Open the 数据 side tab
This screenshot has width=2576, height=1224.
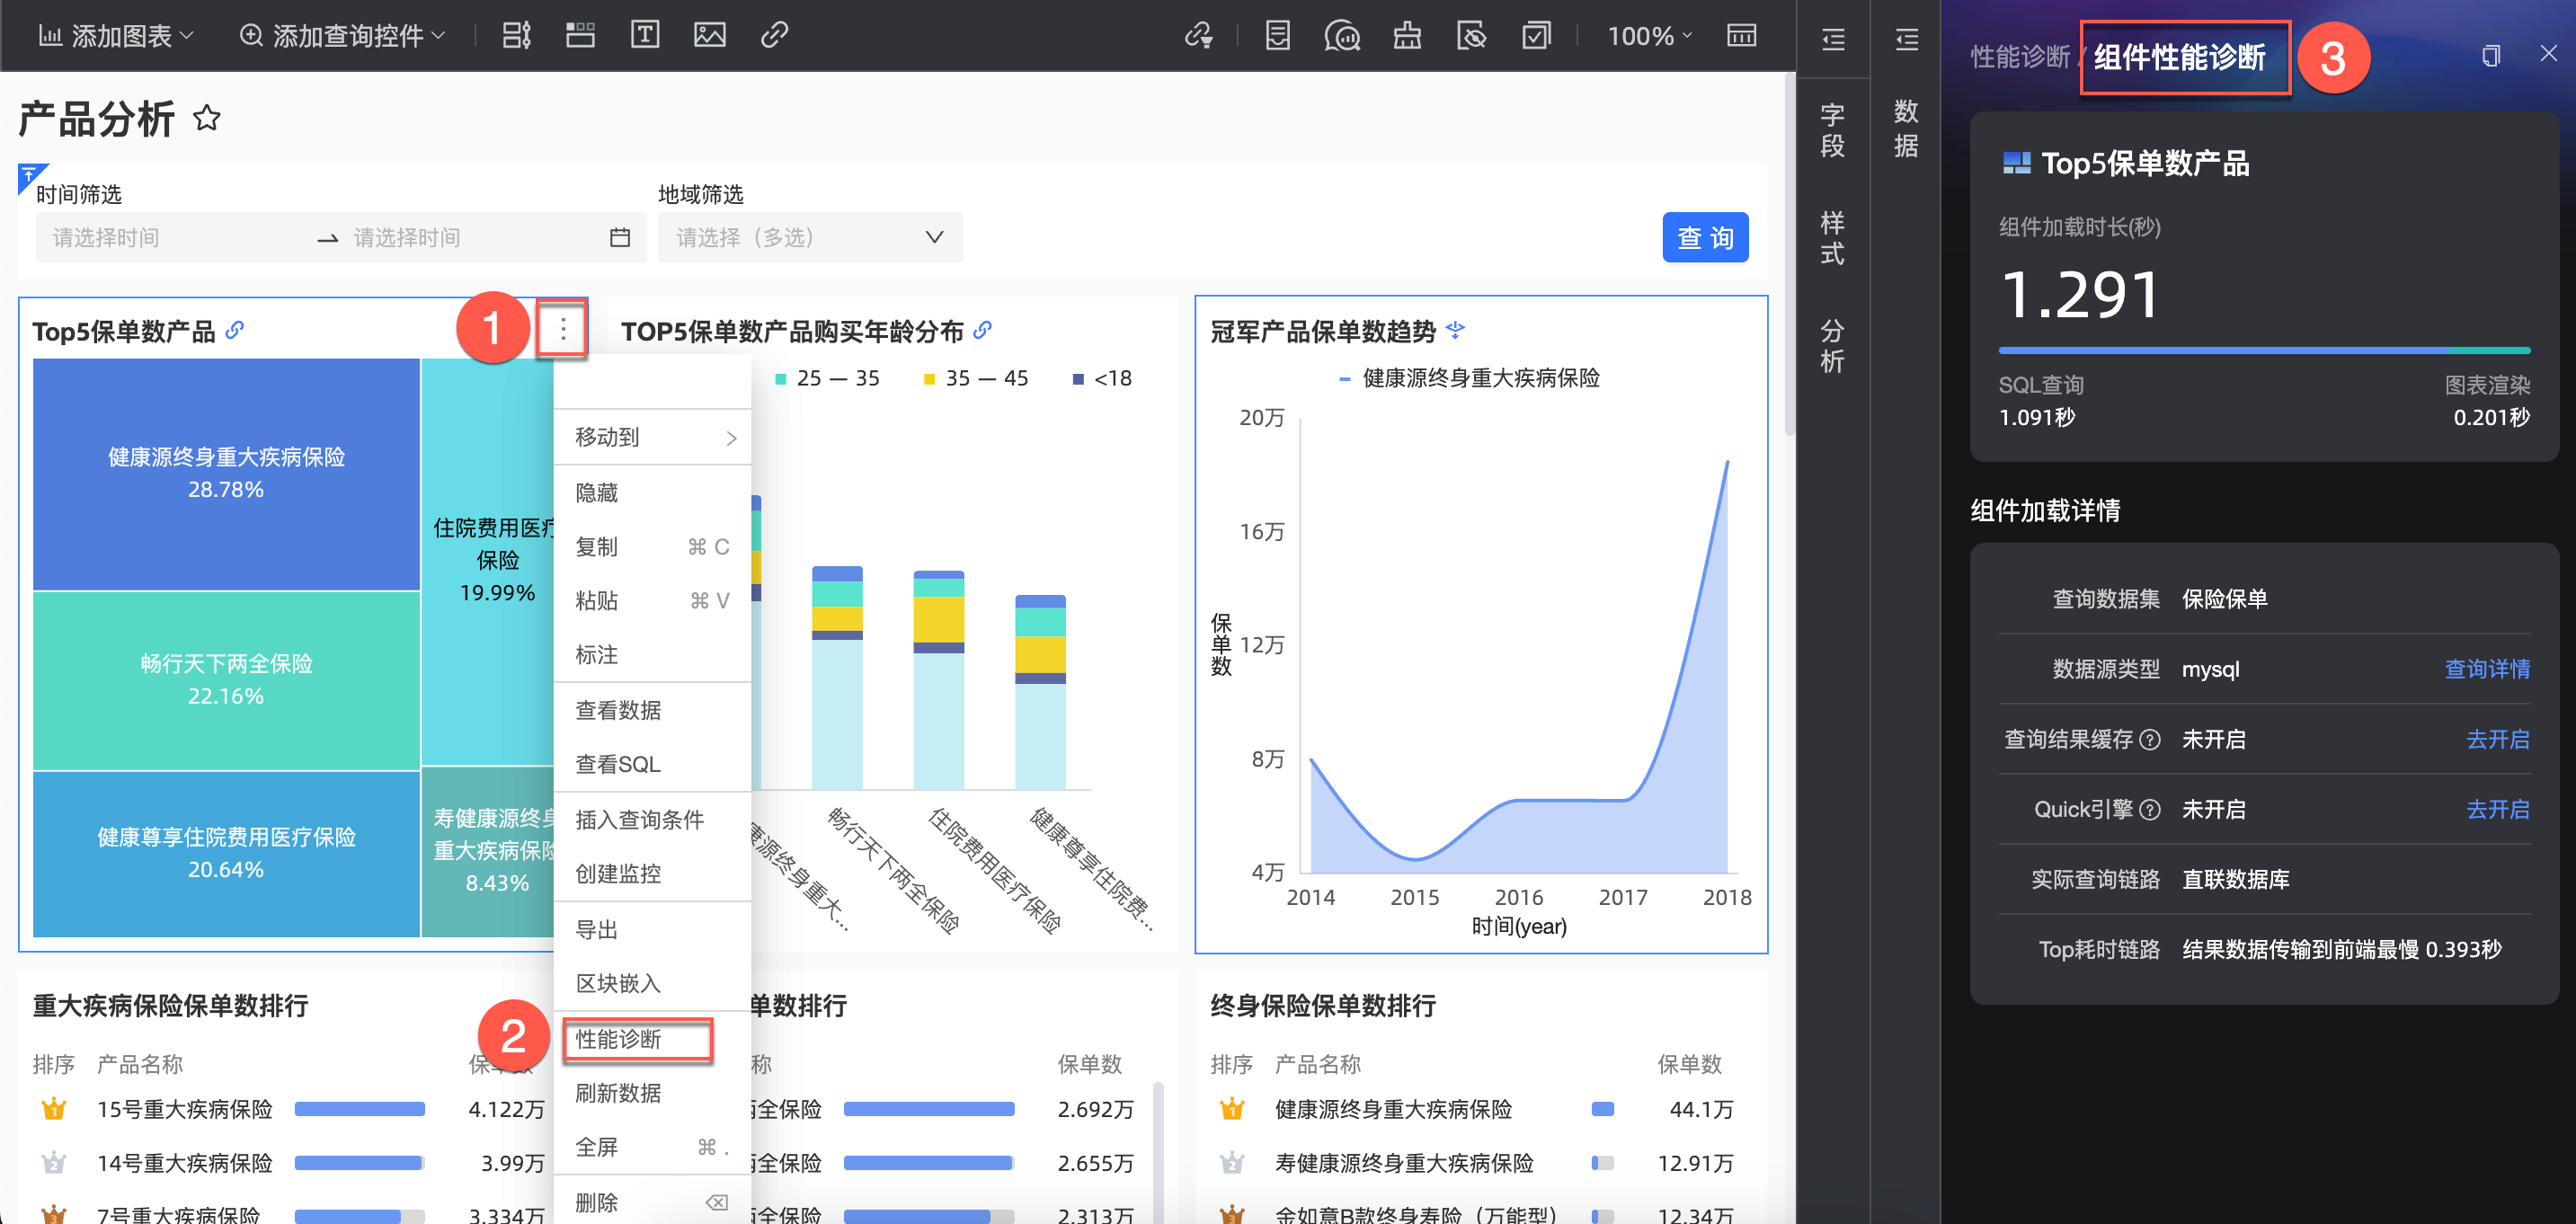click(x=1907, y=128)
